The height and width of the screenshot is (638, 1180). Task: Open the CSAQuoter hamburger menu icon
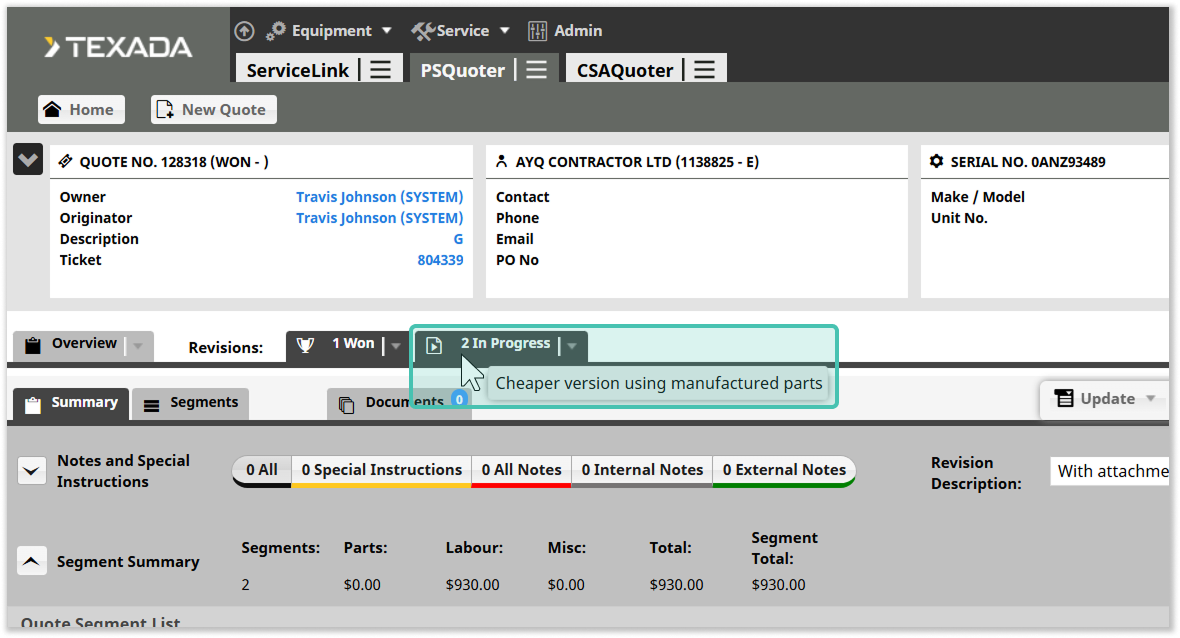click(x=704, y=70)
